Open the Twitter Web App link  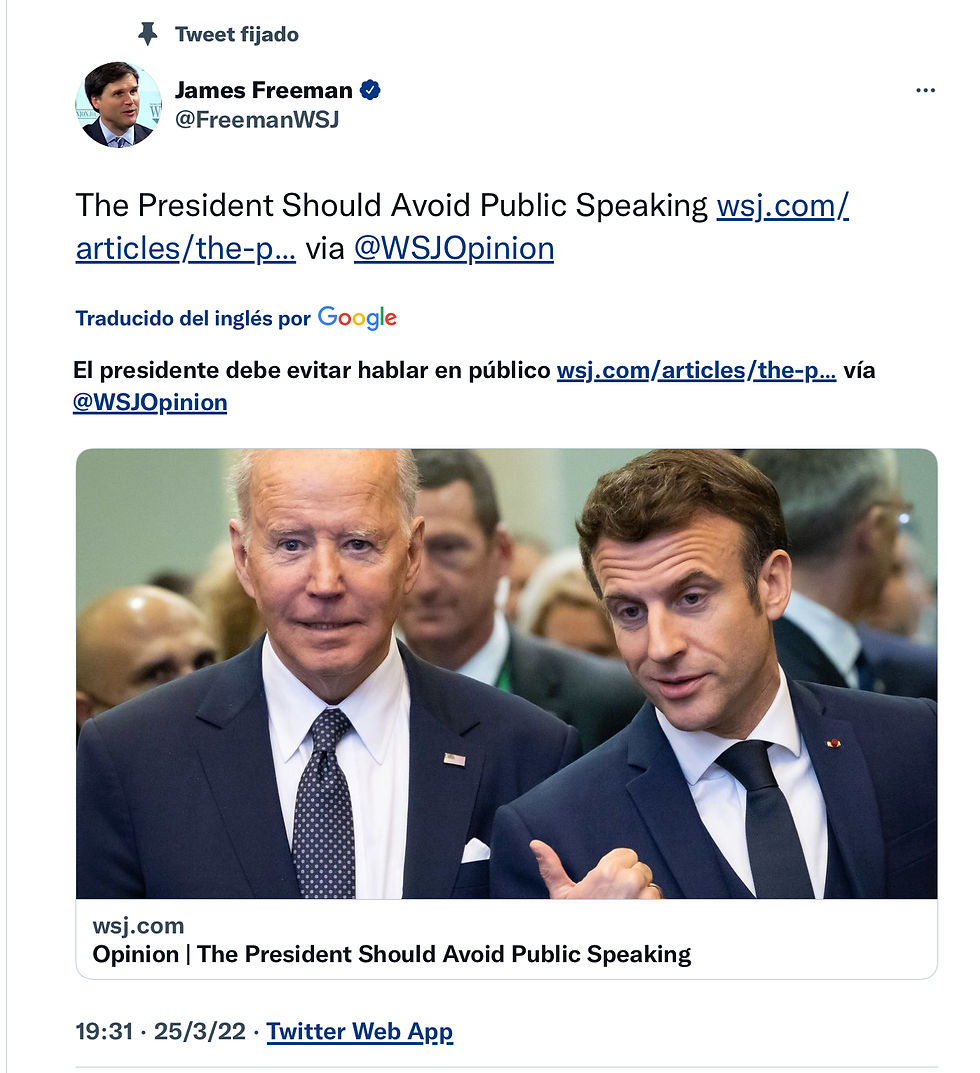pyautogui.click(x=359, y=1032)
